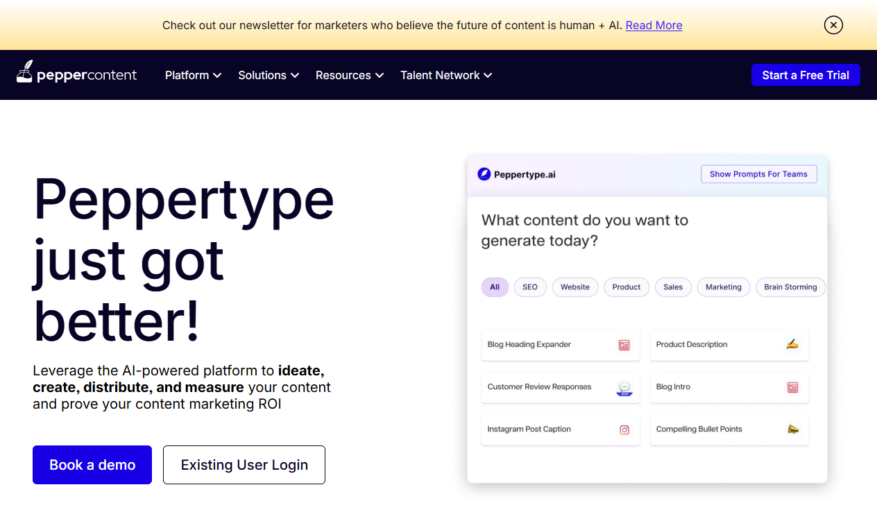The height and width of the screenshot is (528, 877).
Task: Select the Brain Storming category filter
Action: 790,287
